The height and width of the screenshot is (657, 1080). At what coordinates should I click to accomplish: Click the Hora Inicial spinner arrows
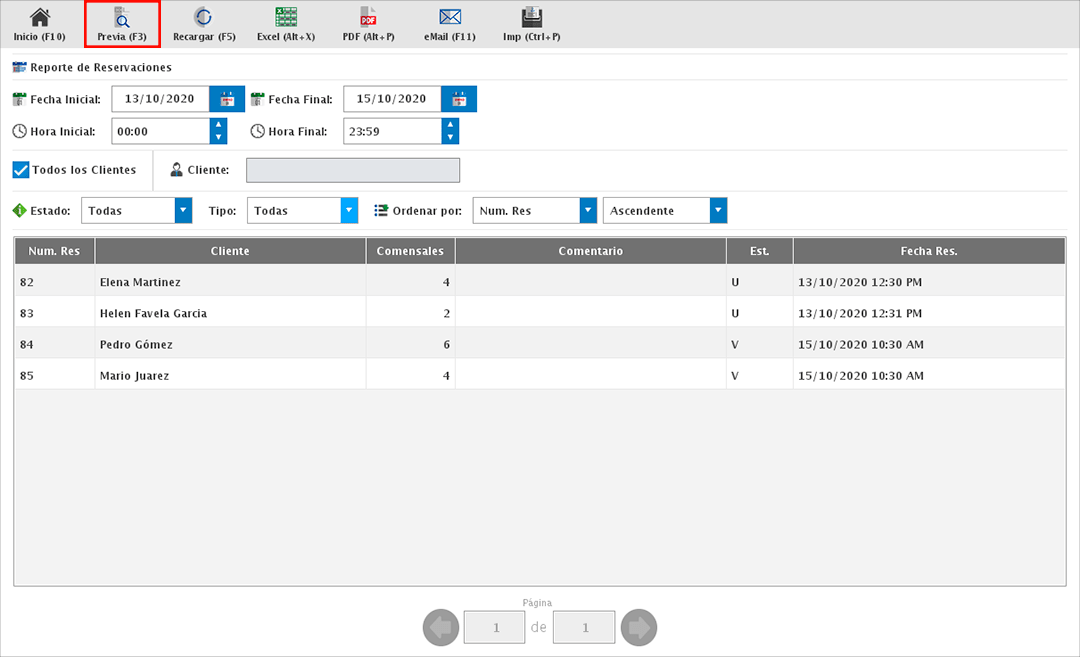pyautogui.click(x=218, y=131)
